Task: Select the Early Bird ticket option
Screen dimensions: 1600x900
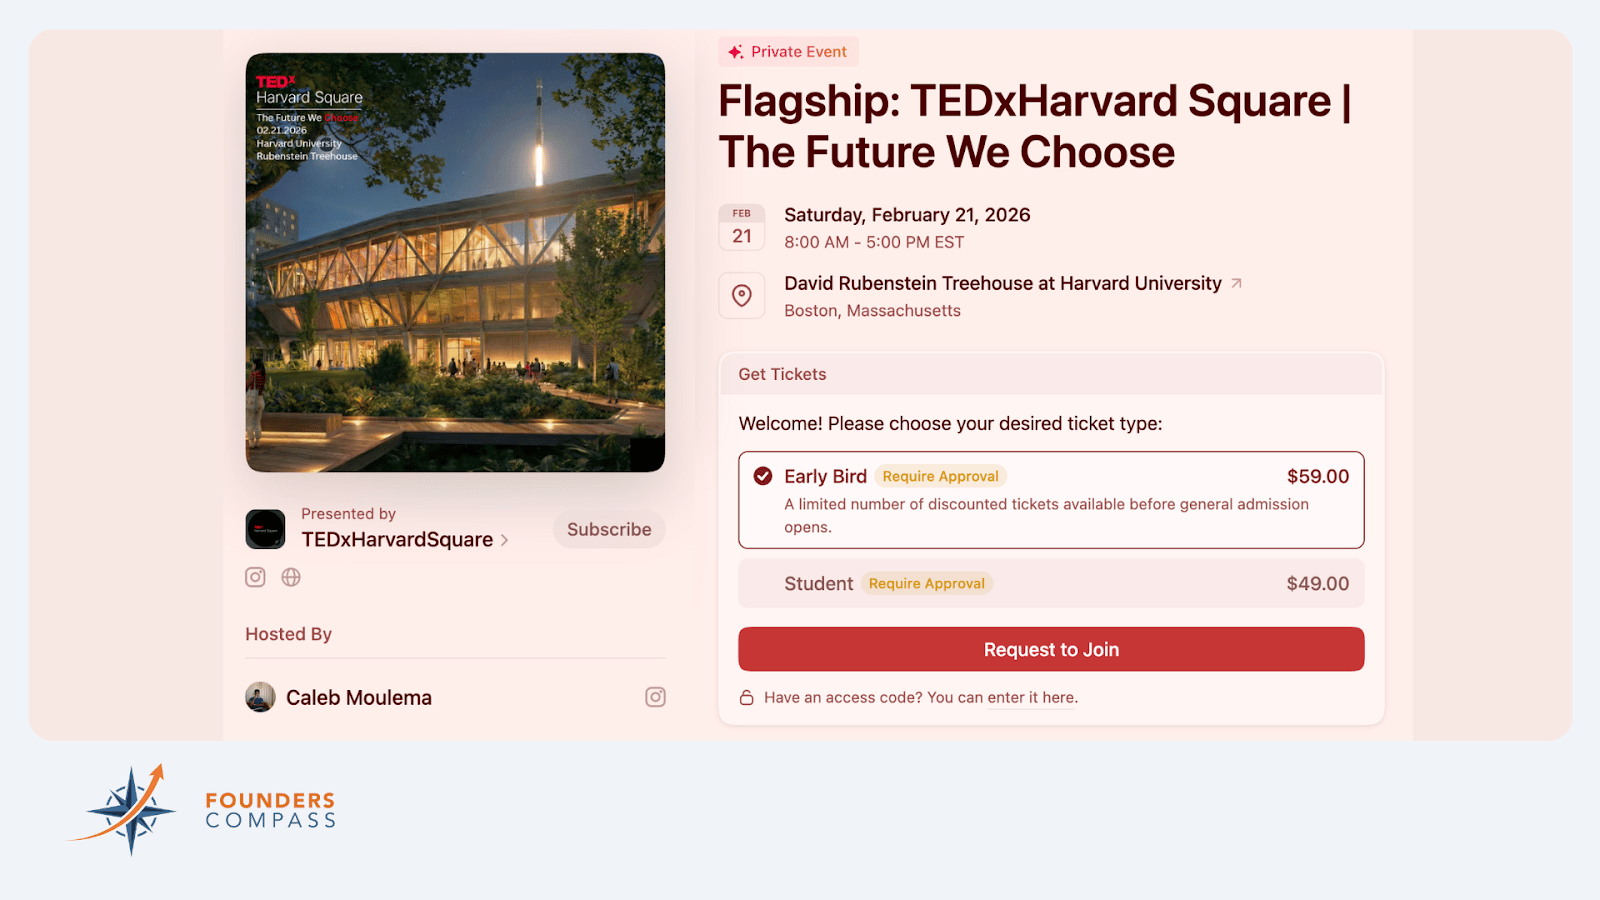Action: point(1051,500)
